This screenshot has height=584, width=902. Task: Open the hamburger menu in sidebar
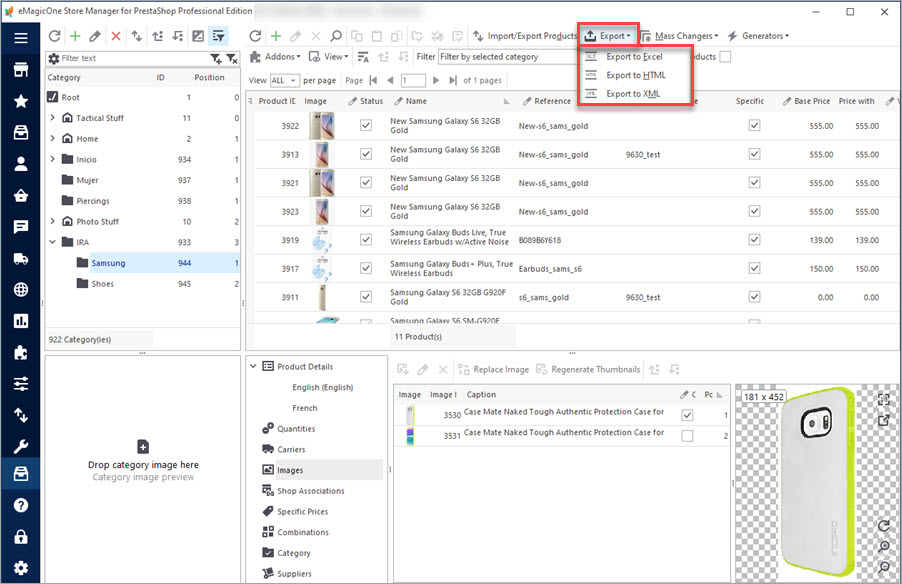click(21, 38)
